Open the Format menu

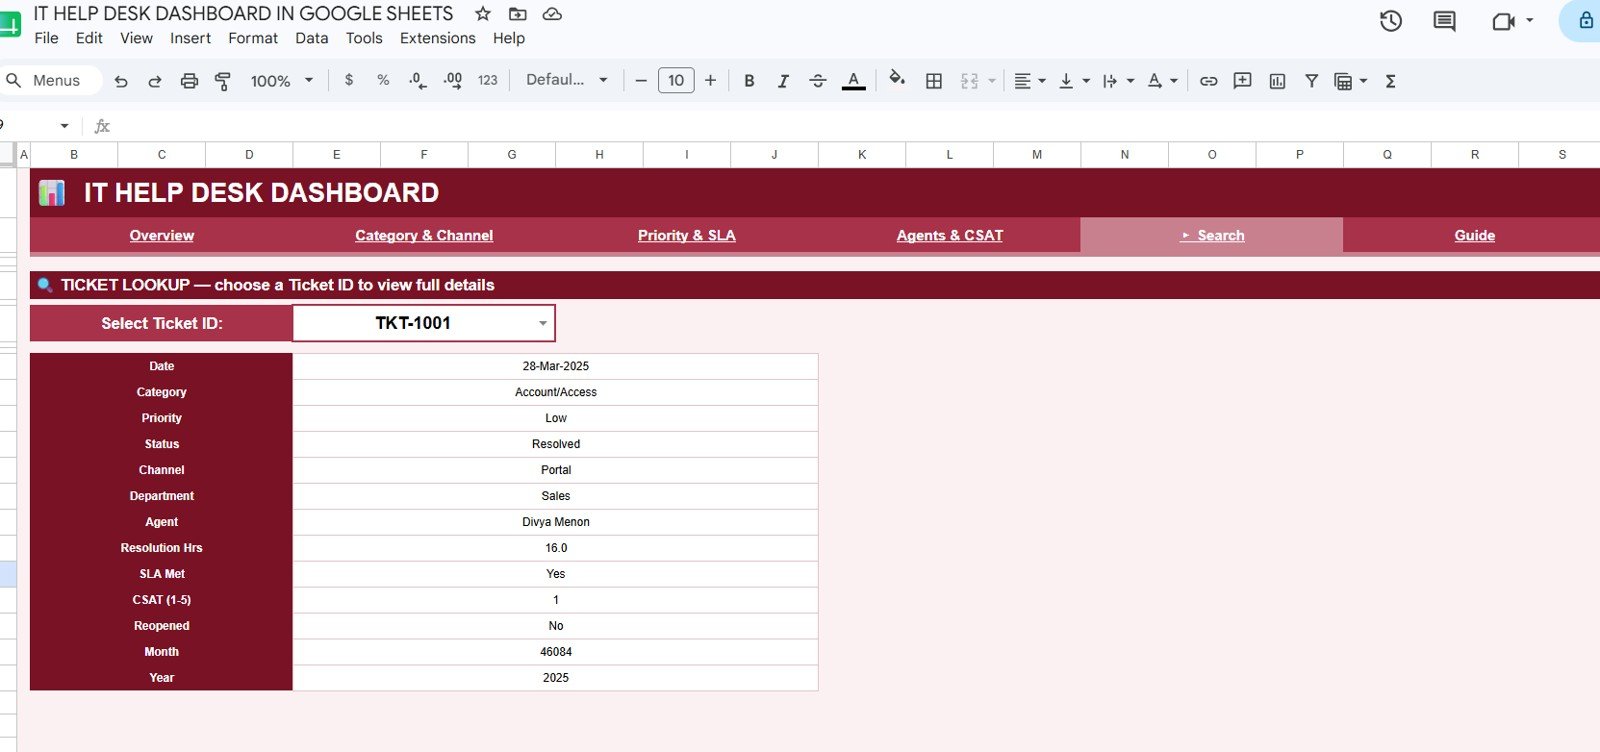coord(253,38)
